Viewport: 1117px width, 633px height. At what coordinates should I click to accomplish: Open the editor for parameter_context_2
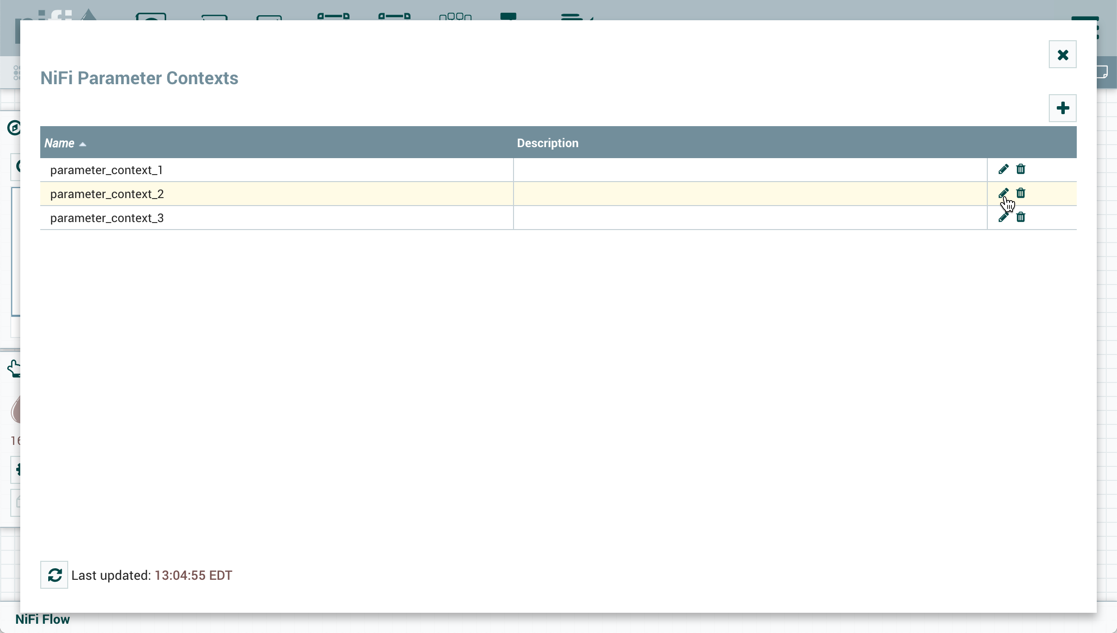pos(1003,193)
